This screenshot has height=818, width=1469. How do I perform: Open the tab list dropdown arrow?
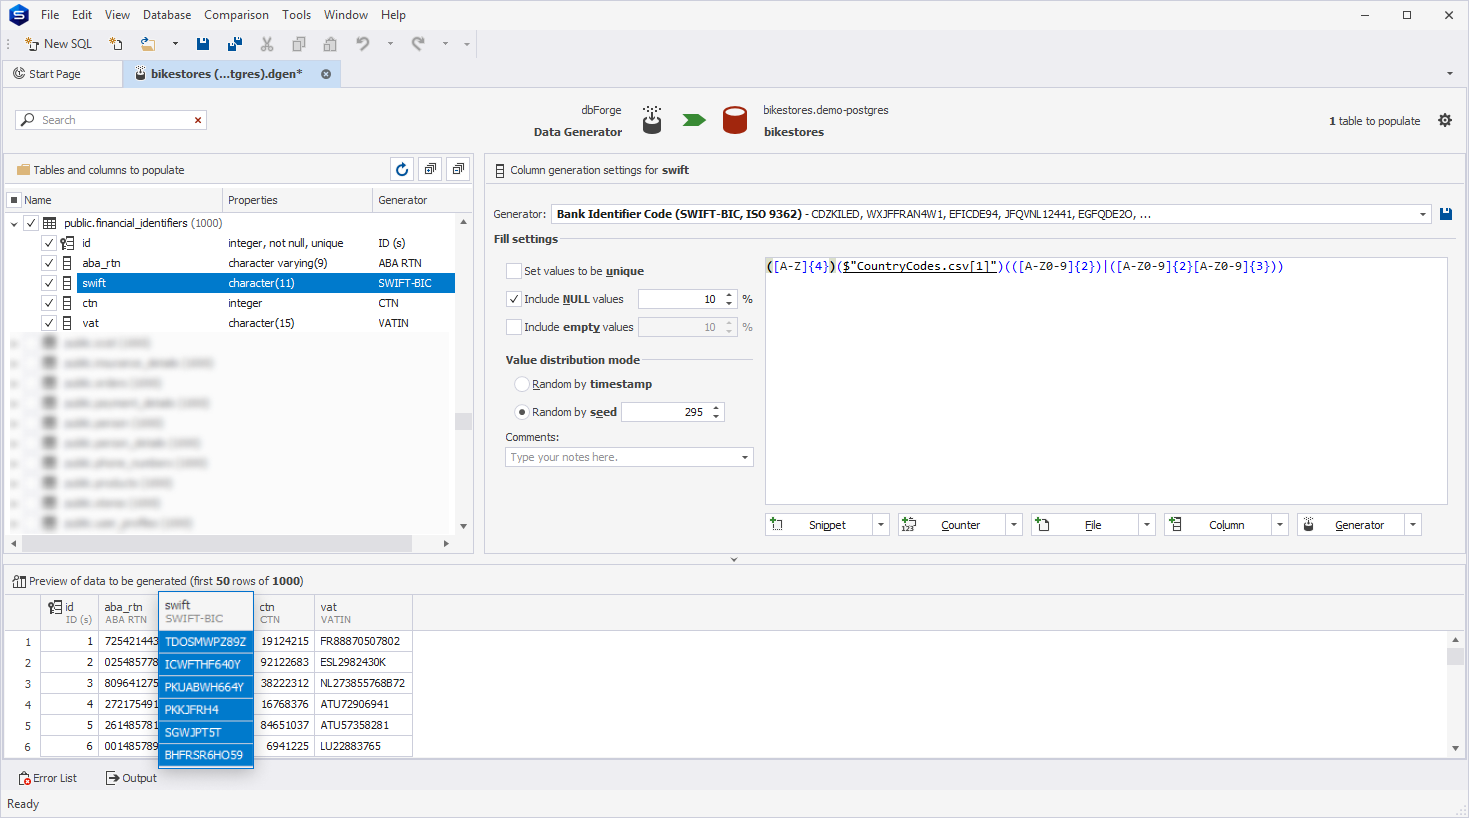point(1450,74)
